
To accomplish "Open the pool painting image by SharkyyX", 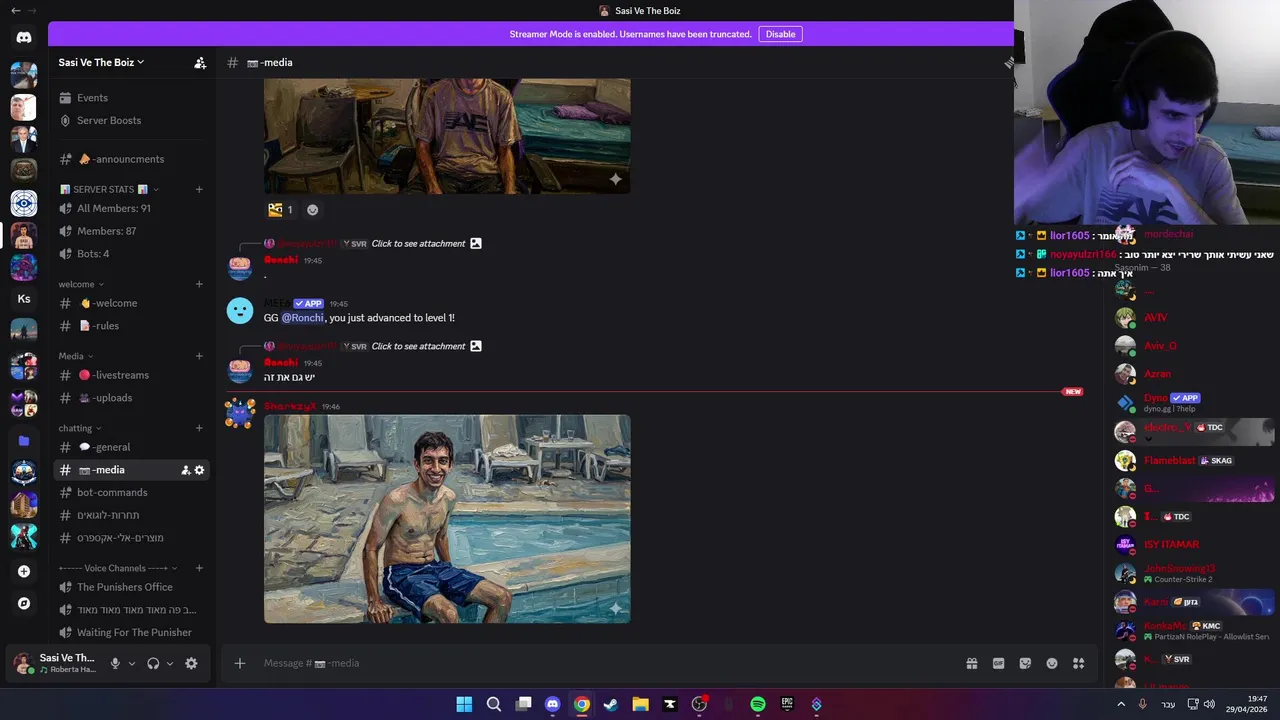I will 447,519.
